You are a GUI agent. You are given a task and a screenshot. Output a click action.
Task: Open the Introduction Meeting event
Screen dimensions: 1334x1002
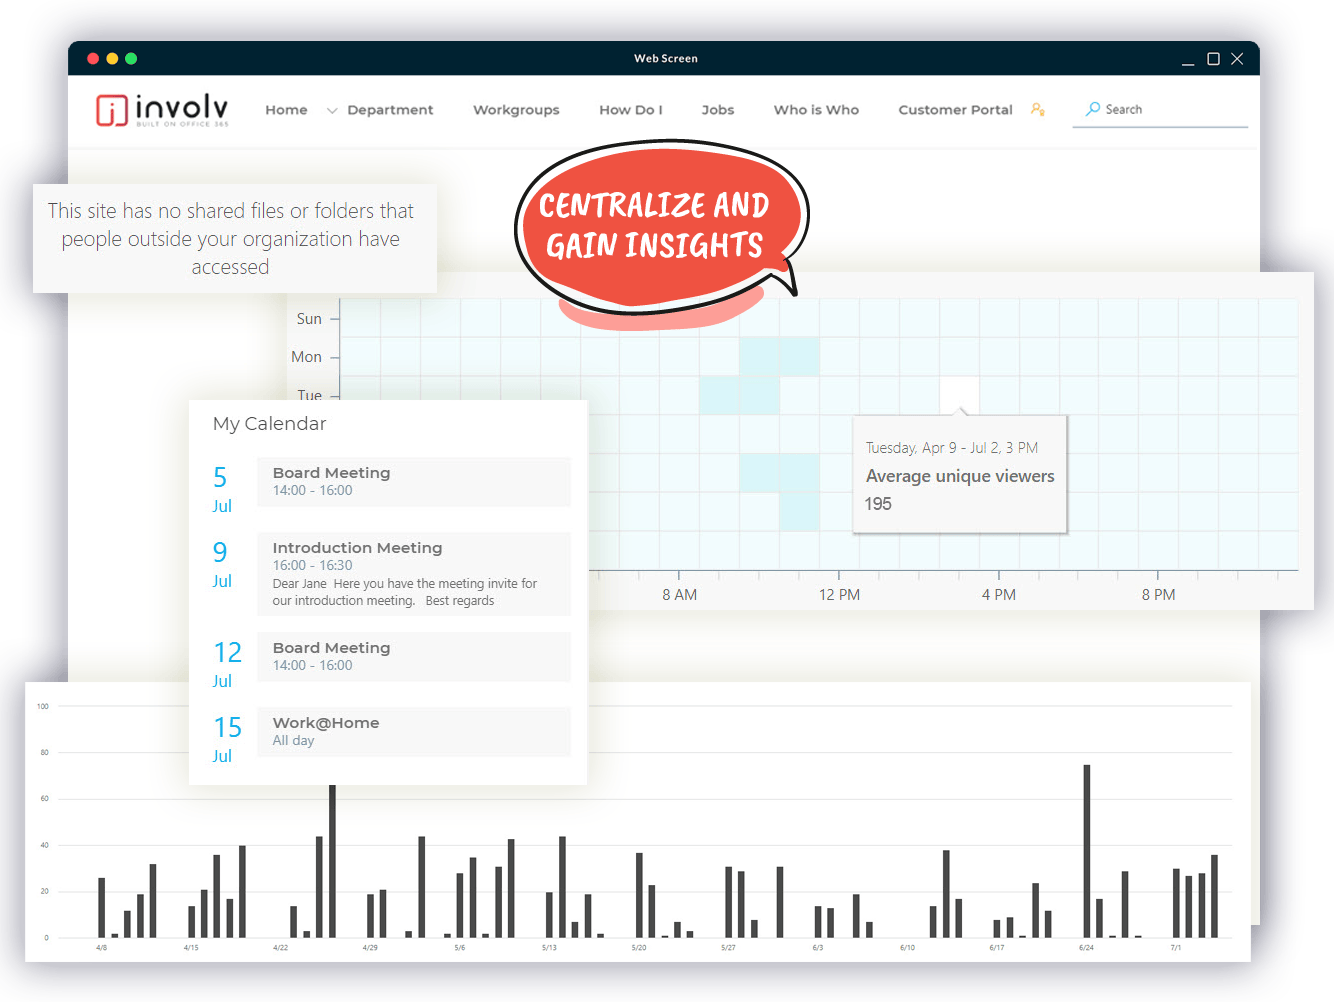click(x=413, y=573)
